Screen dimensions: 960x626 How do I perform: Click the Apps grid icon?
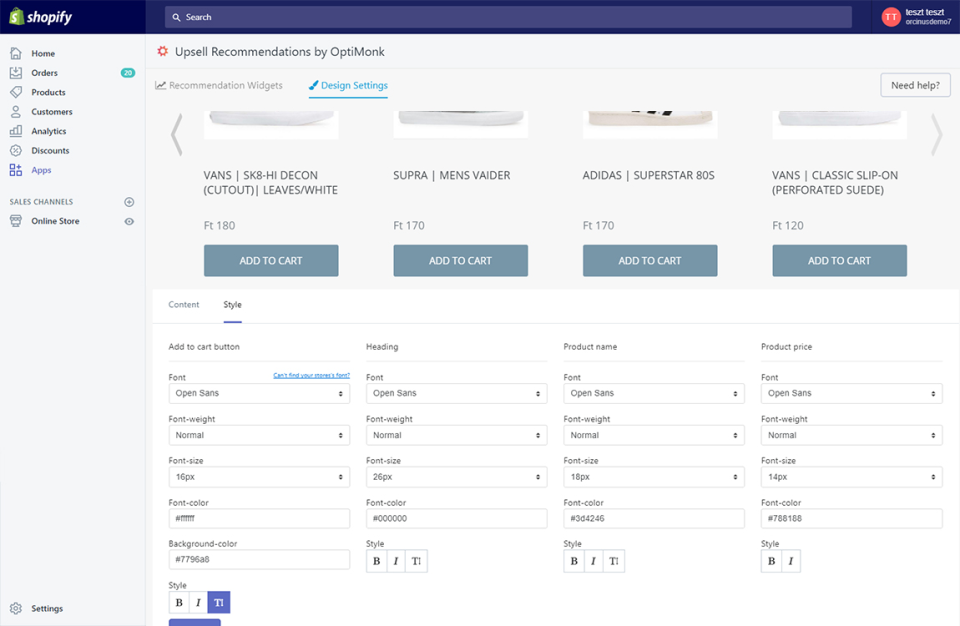click(16, 170)
